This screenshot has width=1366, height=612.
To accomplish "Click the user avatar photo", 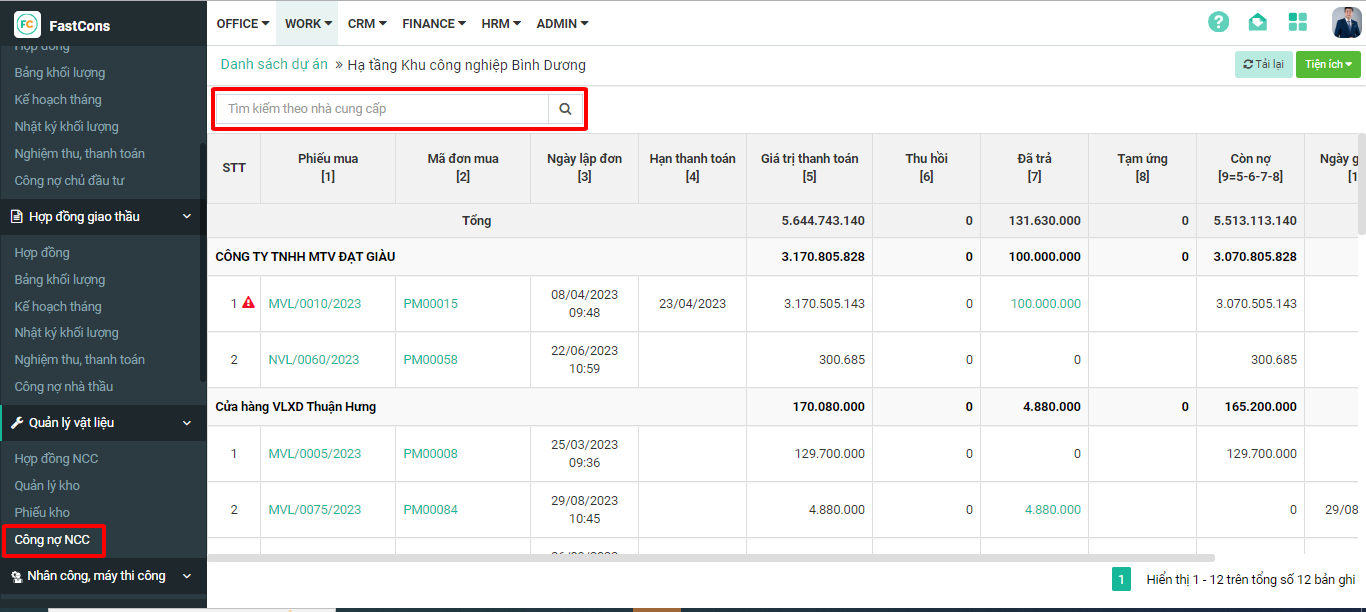I will click(1346, 22).
